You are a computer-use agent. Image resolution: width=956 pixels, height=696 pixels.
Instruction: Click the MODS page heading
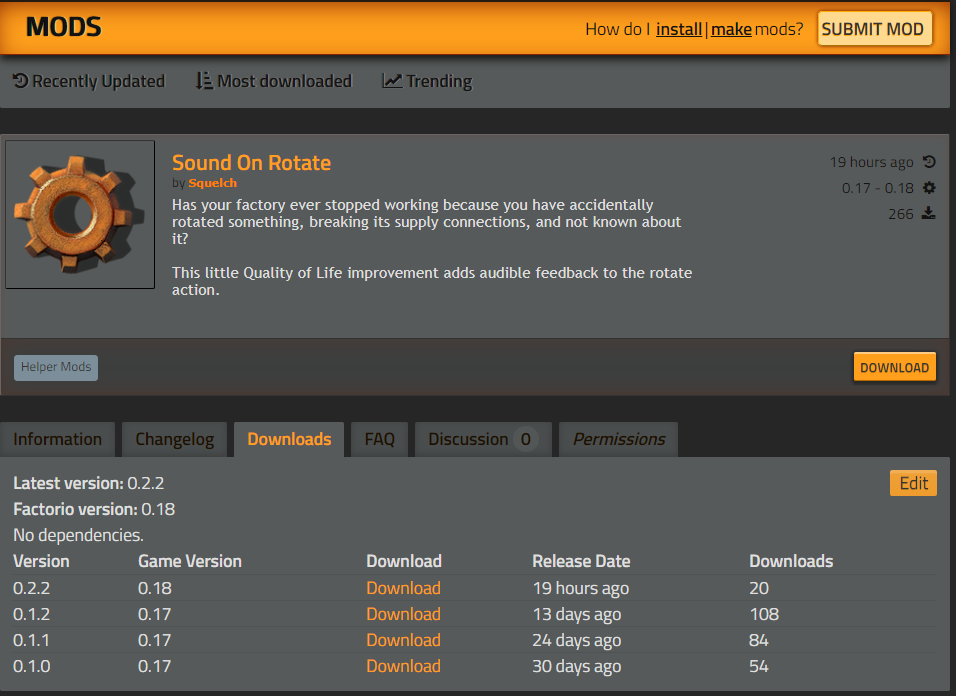[x=63, y=27]
